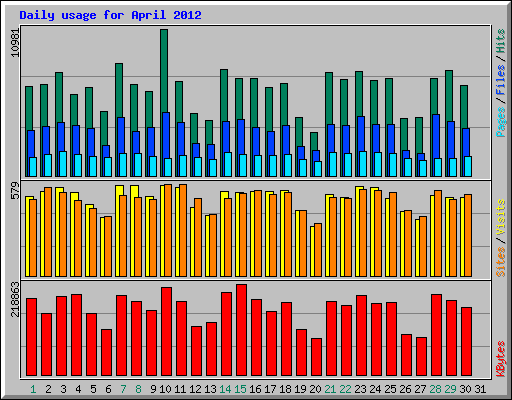
Task: Click day label 8 on the x-axis
Action: click(x=138, y=389)
